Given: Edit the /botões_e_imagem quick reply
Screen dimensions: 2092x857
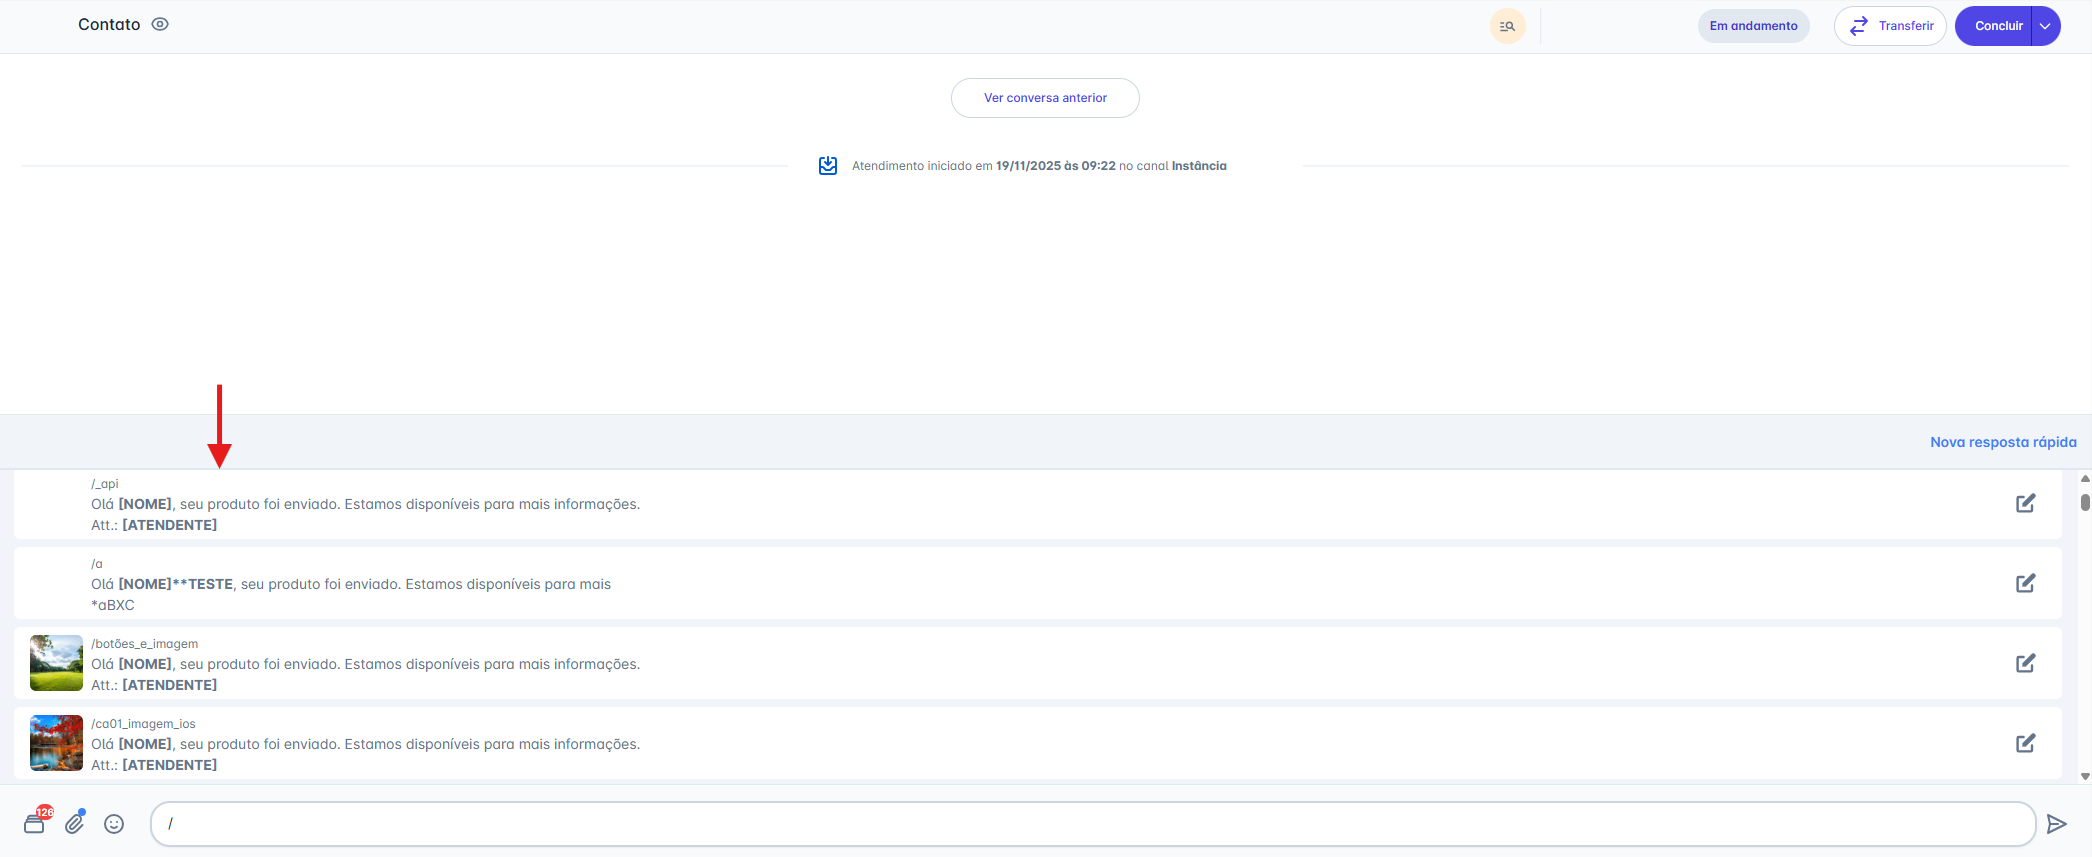Looking at the screenshot, I should pos(2025,664).
